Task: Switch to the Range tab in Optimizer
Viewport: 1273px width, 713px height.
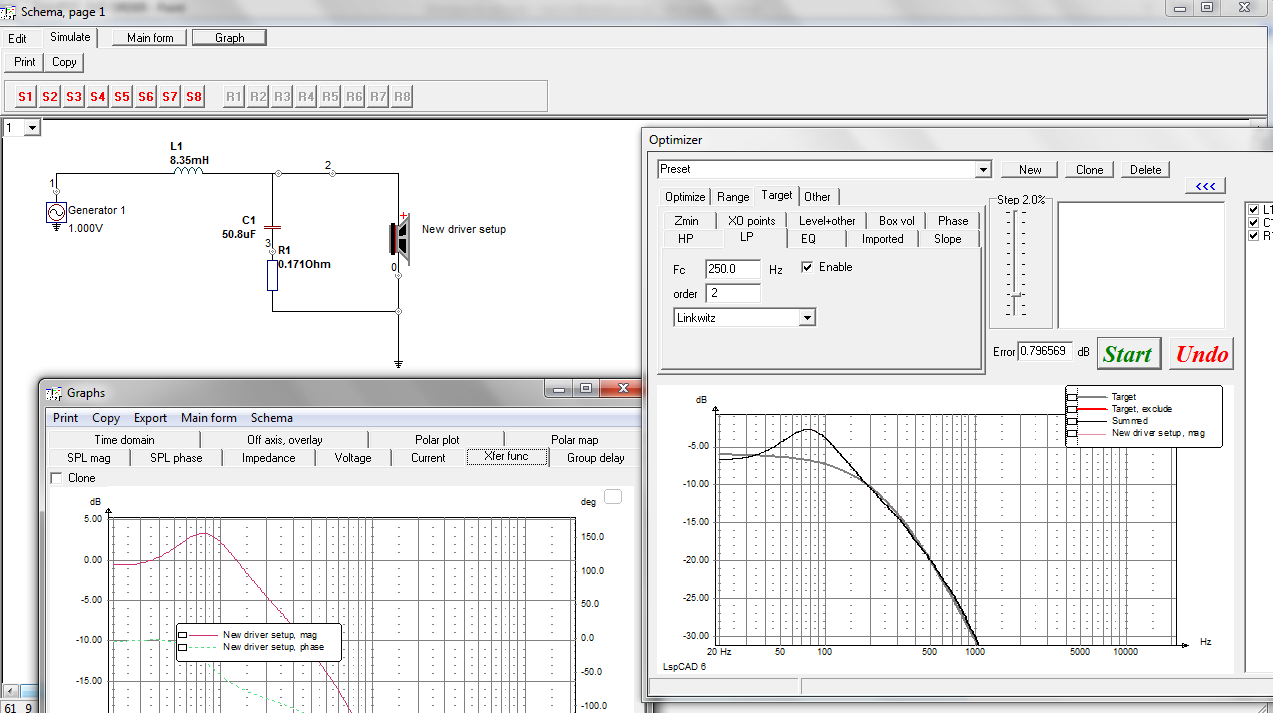Action: pos(733,197)
